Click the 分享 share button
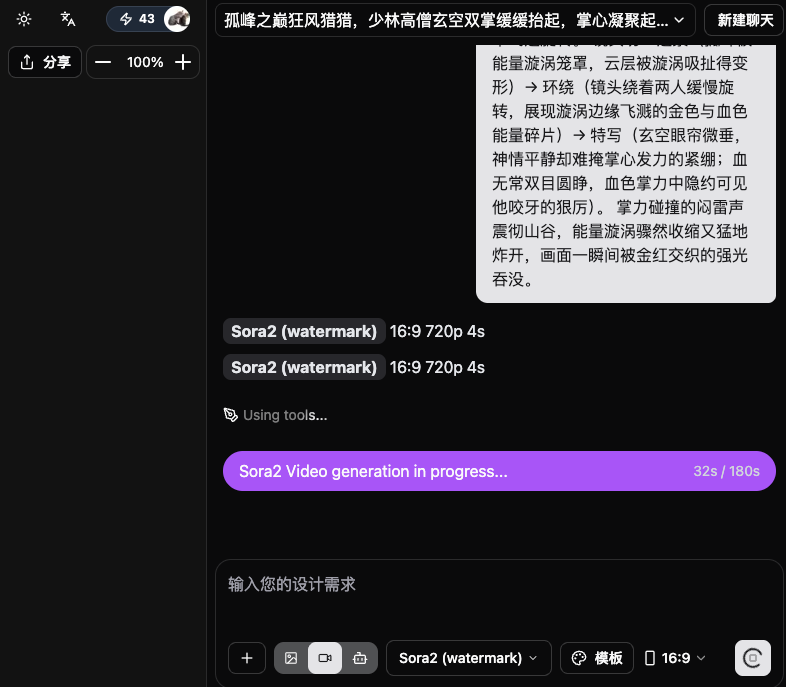The image size is (786, 687). 45,62
